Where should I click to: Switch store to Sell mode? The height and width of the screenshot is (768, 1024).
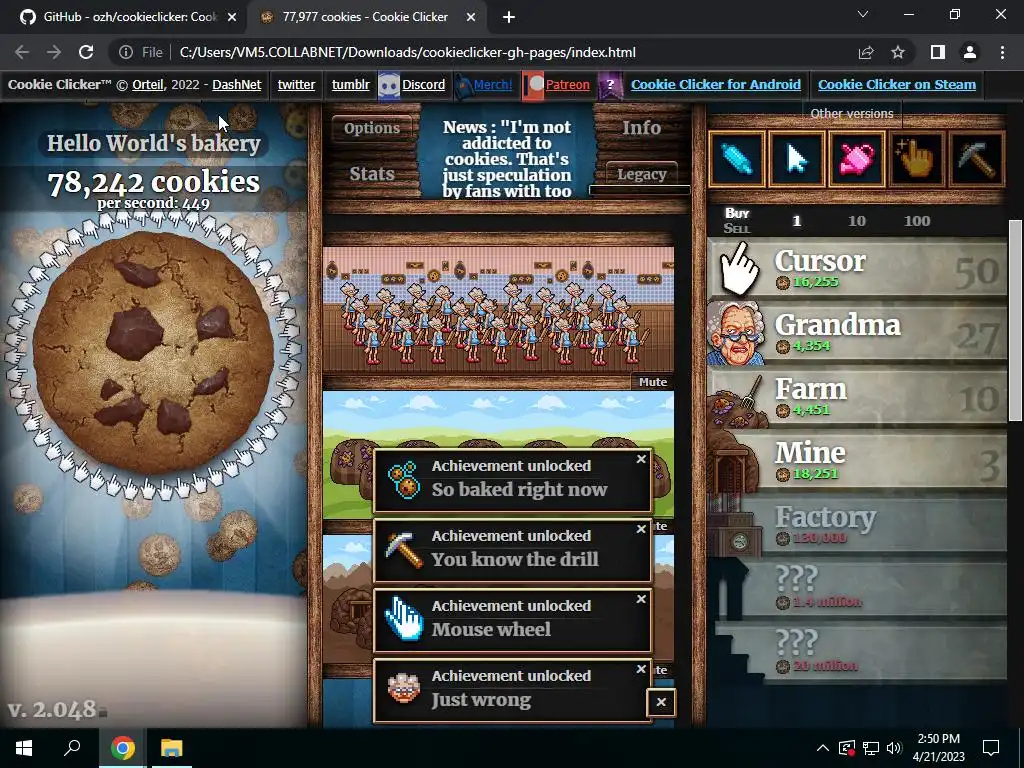tap(737, 229)
